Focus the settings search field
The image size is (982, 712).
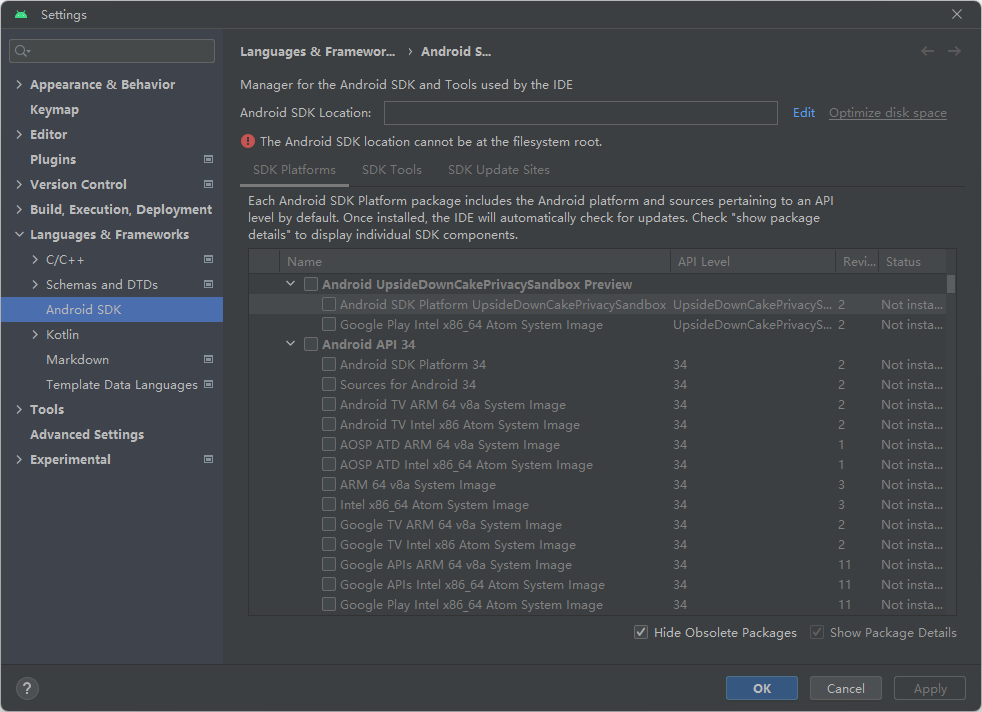coord(112,51)
